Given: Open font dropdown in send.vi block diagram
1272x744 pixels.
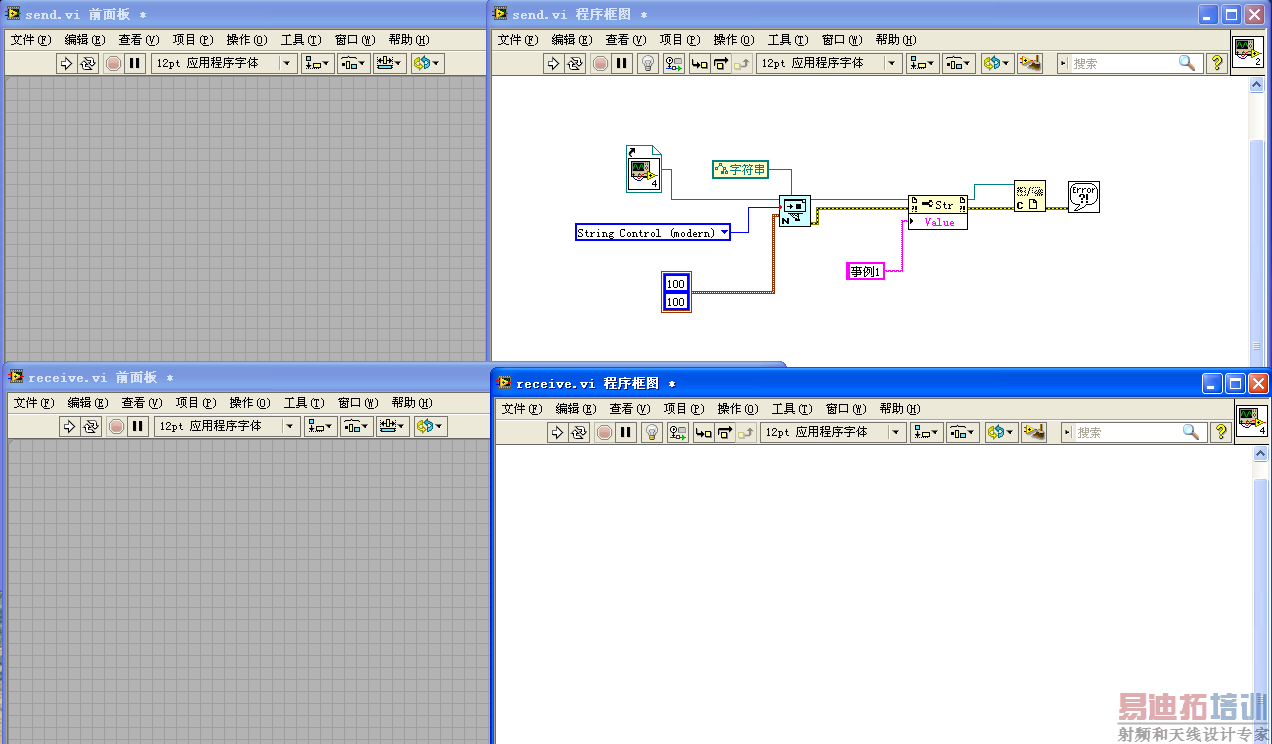Looking at the screenshot, I should (829, 63).
